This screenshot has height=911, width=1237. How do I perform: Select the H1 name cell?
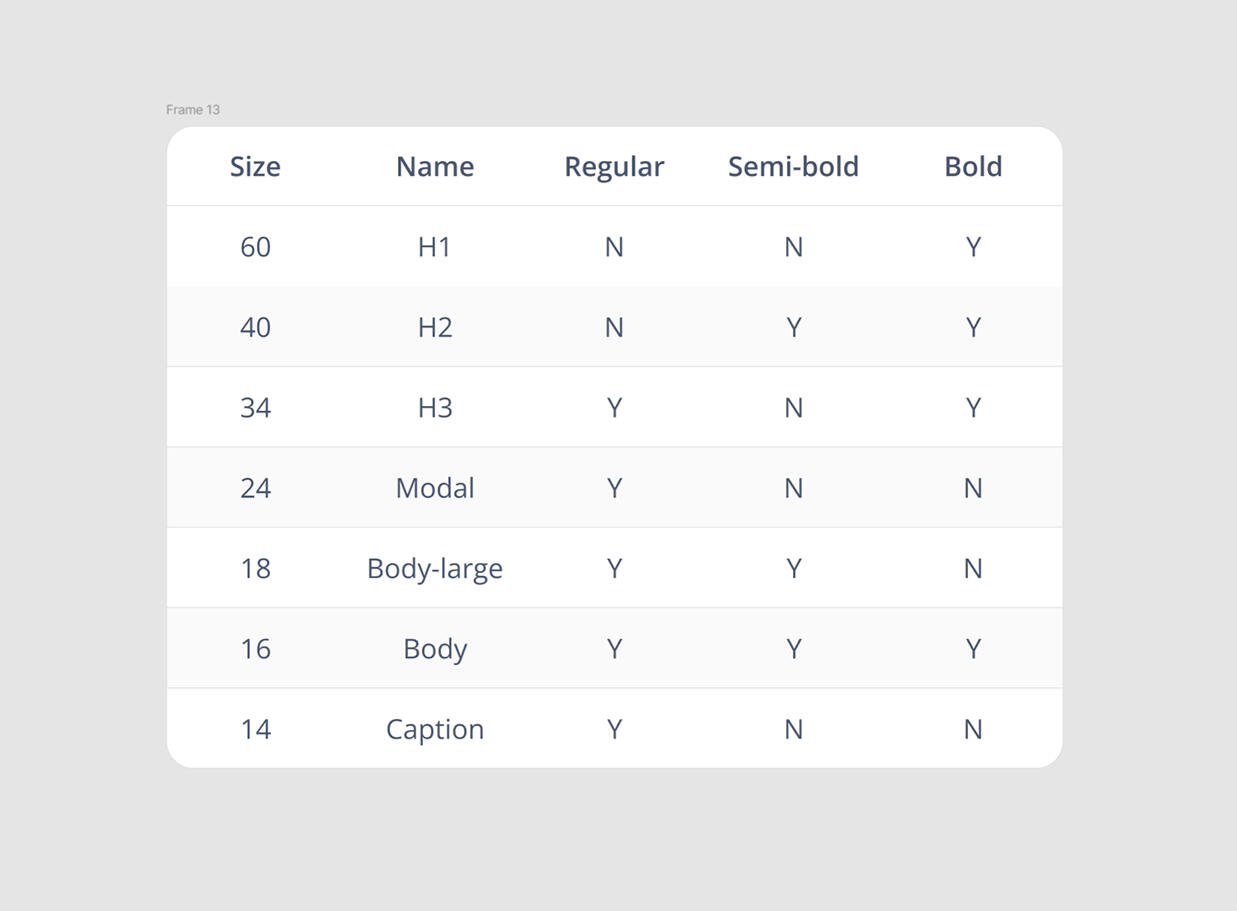(435, 247)
